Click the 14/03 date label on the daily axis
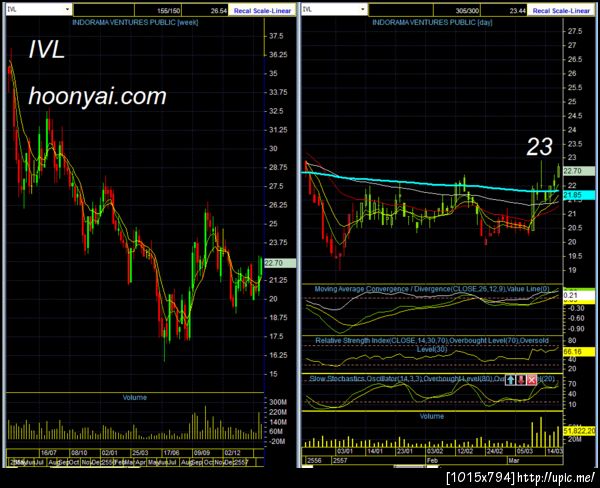The height and width of the screenshot is (488, 600). (x=554, y=451)
